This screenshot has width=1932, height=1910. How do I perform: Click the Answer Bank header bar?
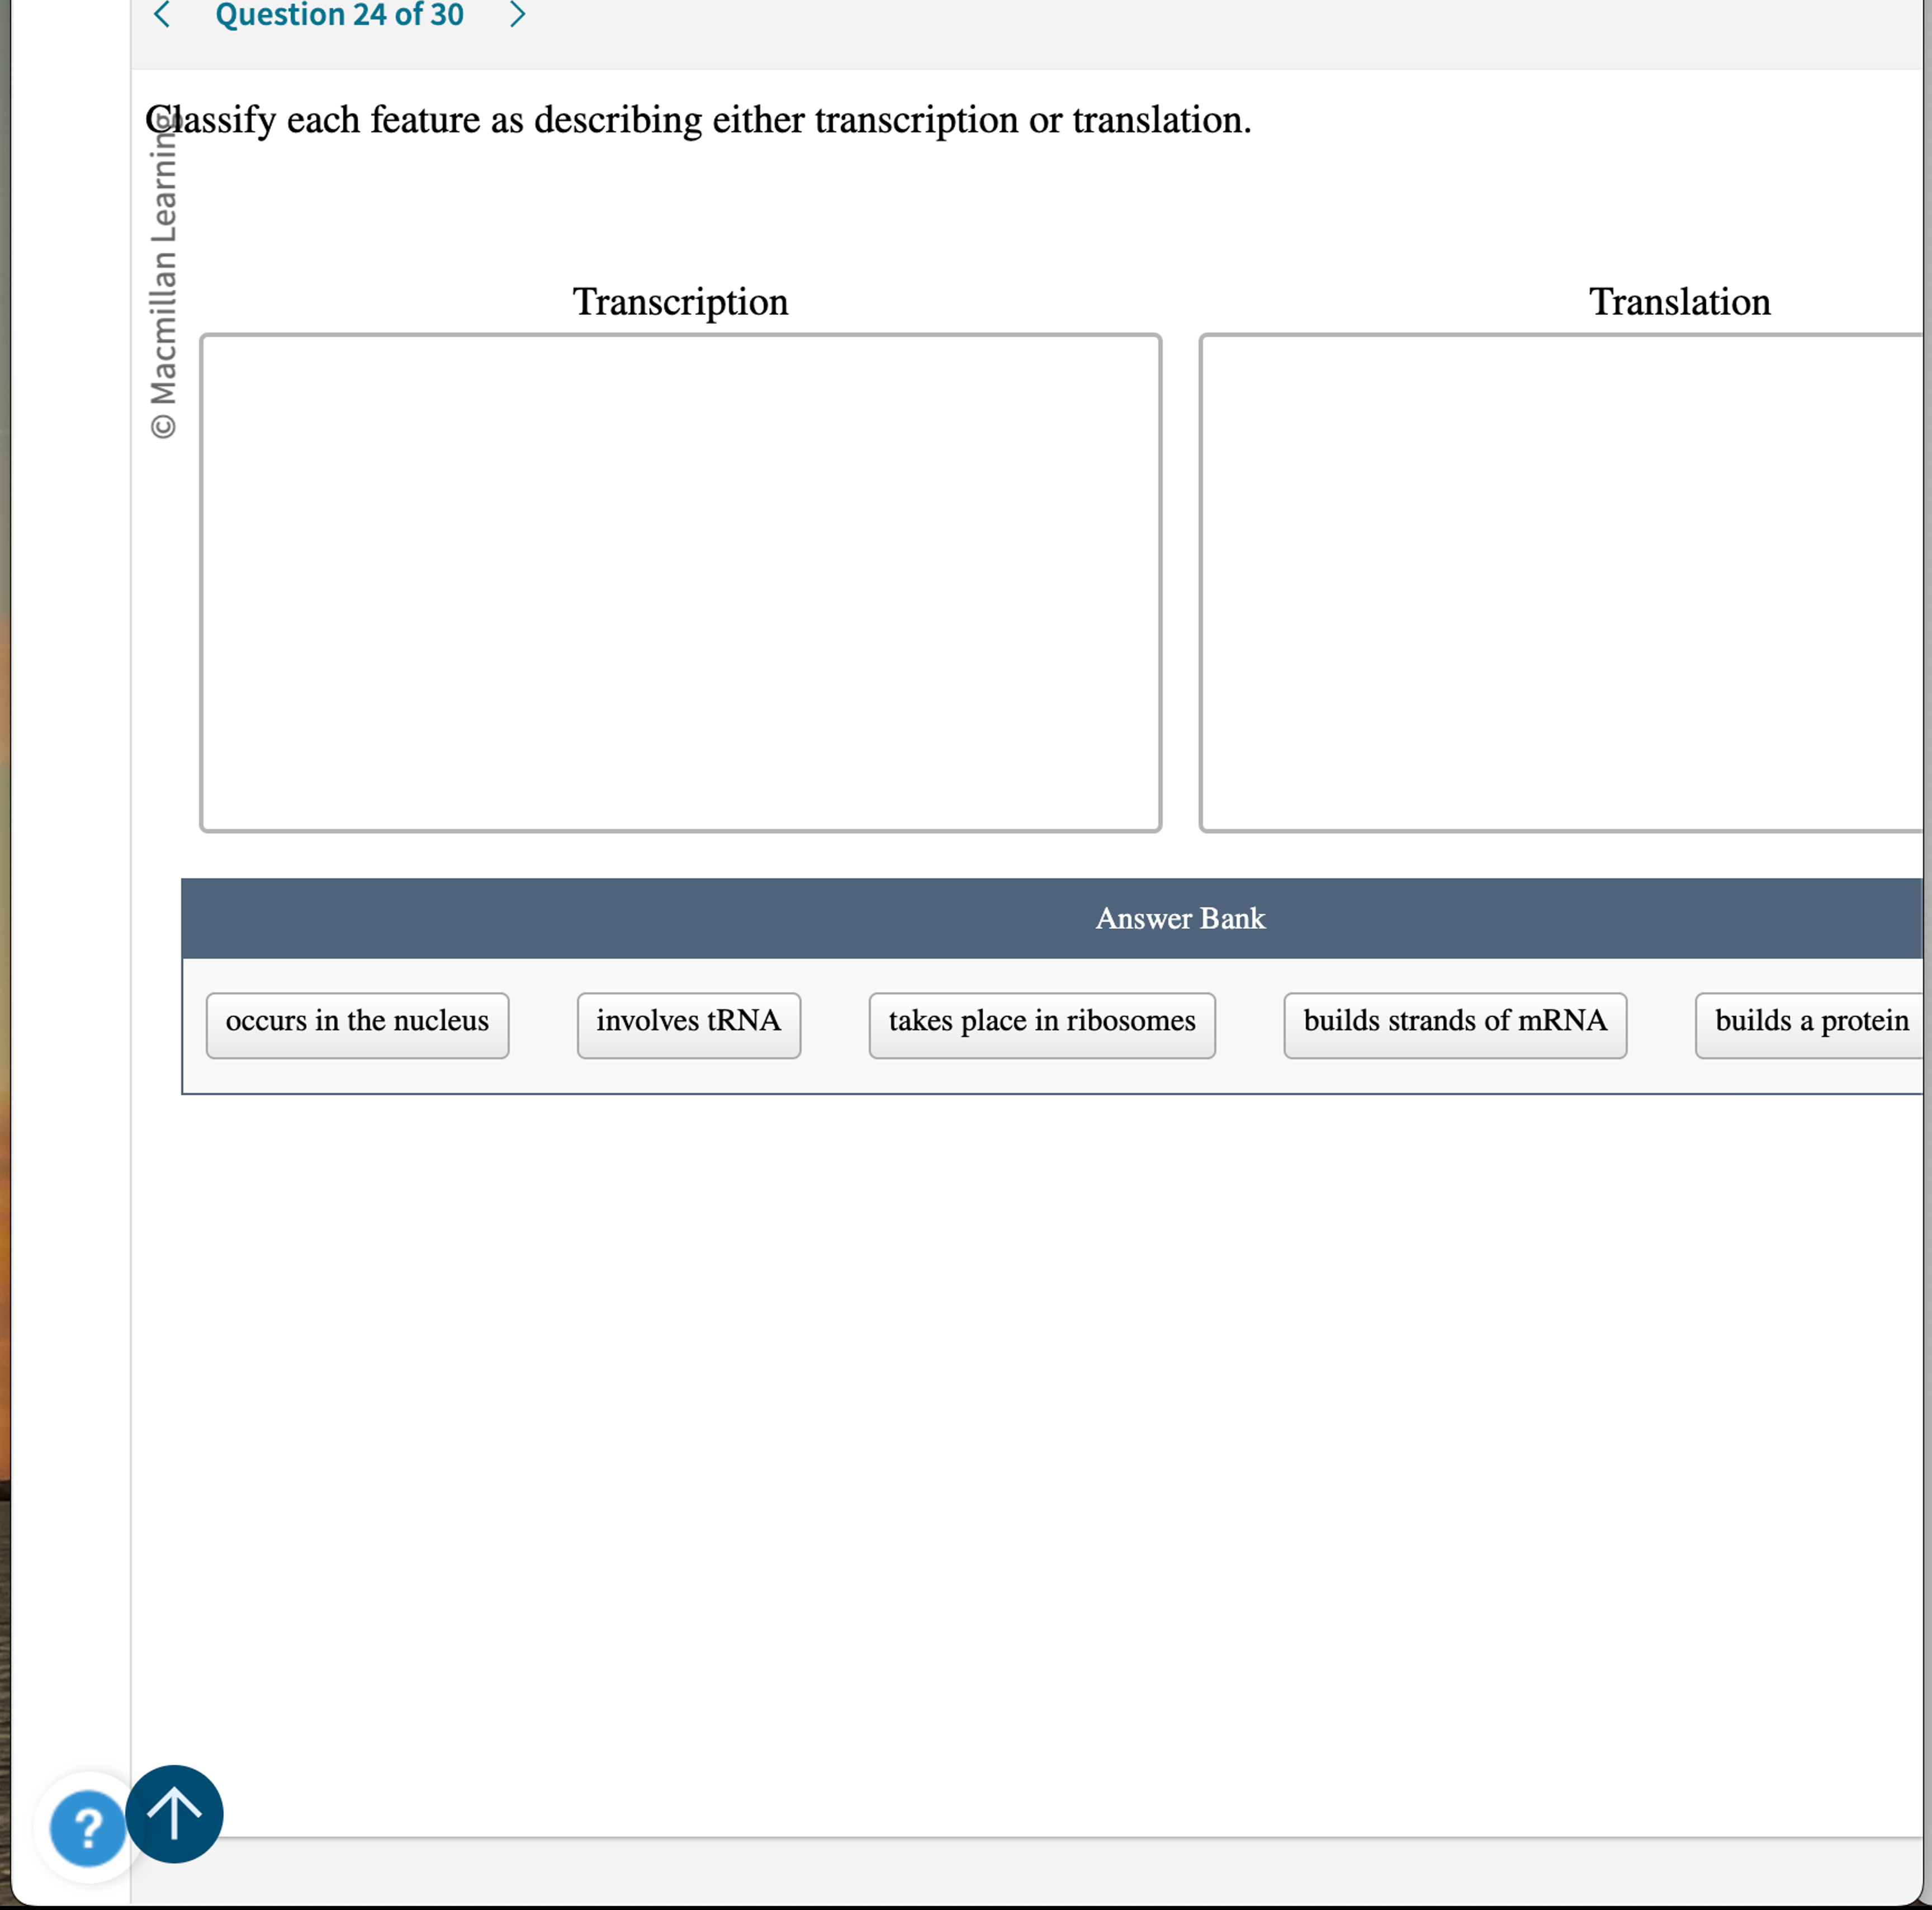coord(1052,918)
